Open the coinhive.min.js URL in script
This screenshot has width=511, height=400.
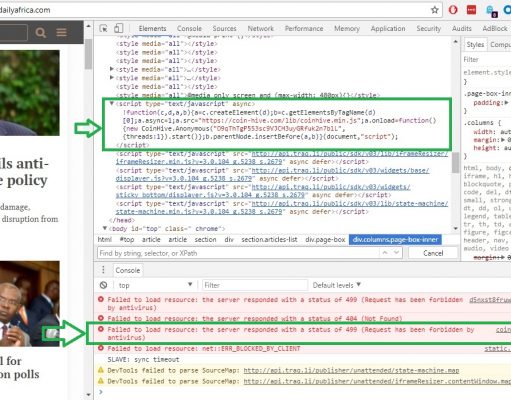click(x=280, y=121)
